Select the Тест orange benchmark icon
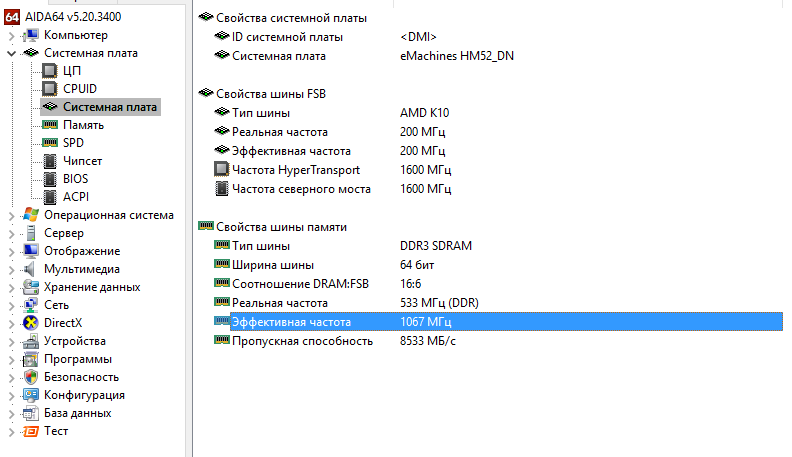This screenshot has height=457, width=792. [31, 431]
